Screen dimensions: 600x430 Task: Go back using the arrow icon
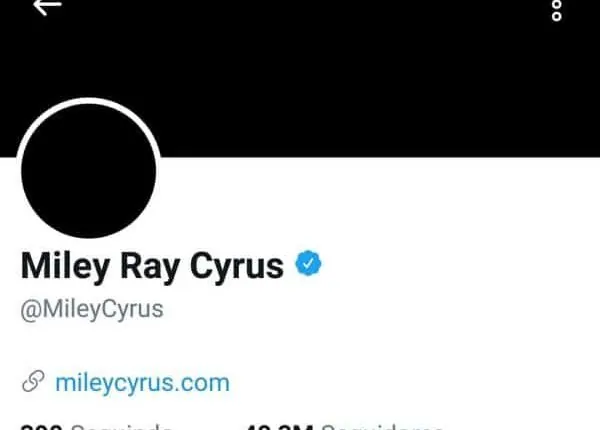pos(47,6)
